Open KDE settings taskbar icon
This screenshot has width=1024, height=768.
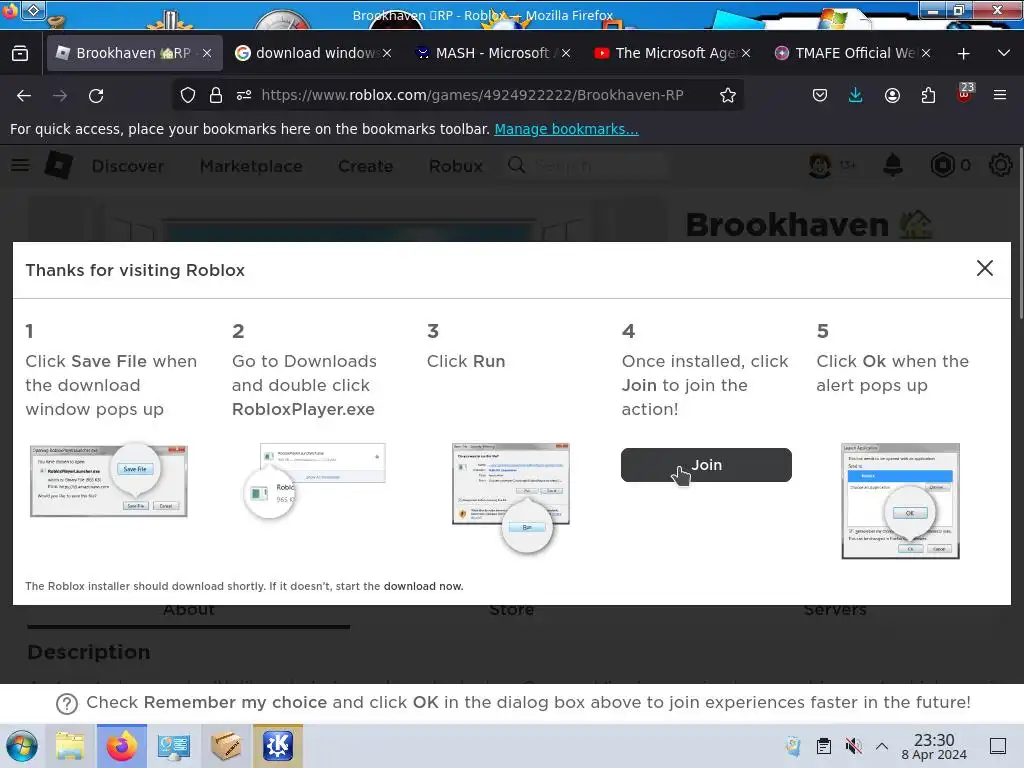pos(278,746)
